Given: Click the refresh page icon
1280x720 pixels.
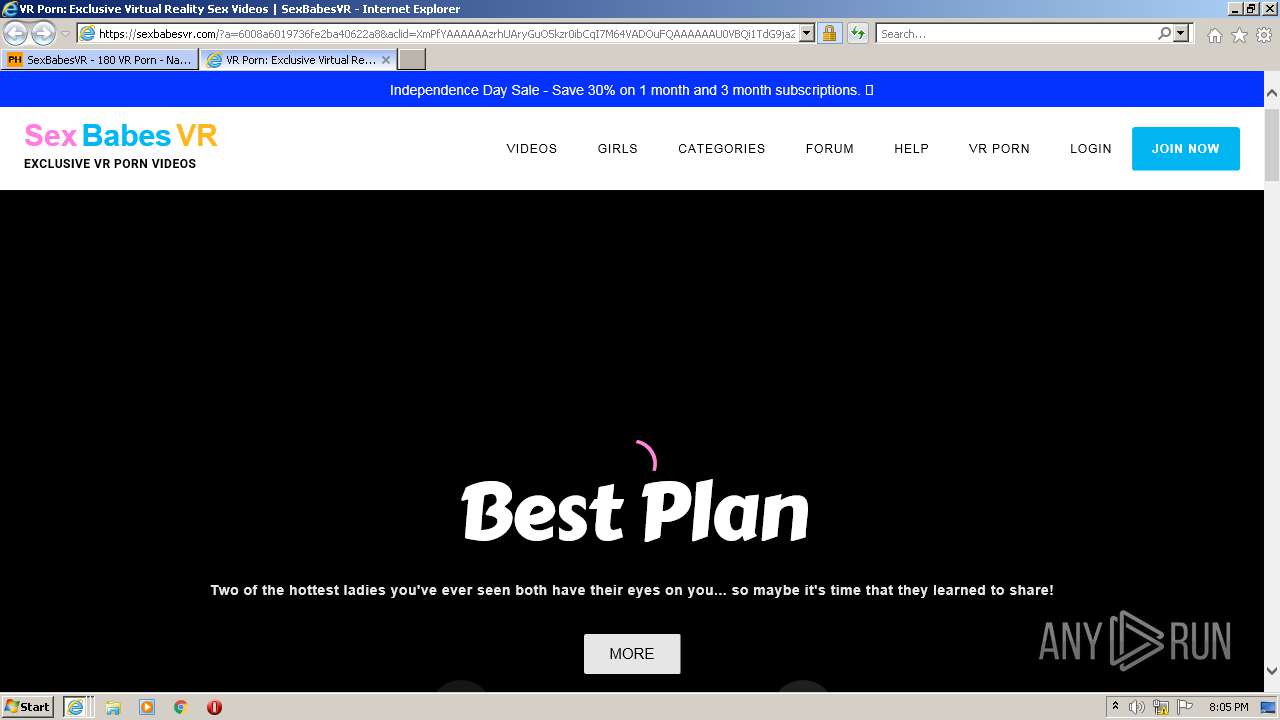Looking at the screenshot, I should pos(857,33).
